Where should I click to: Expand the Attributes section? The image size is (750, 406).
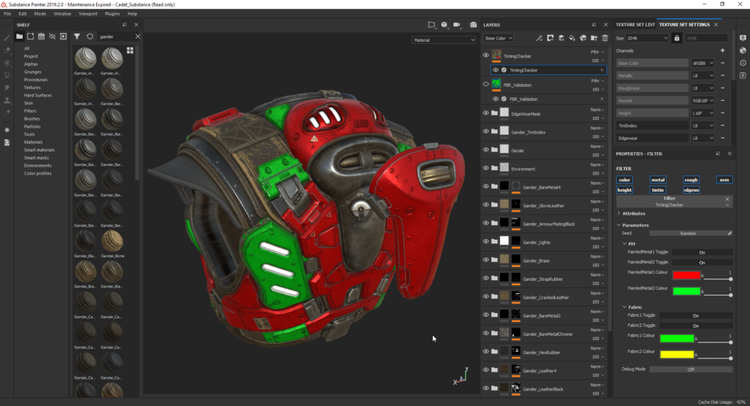tap(634, 213)
